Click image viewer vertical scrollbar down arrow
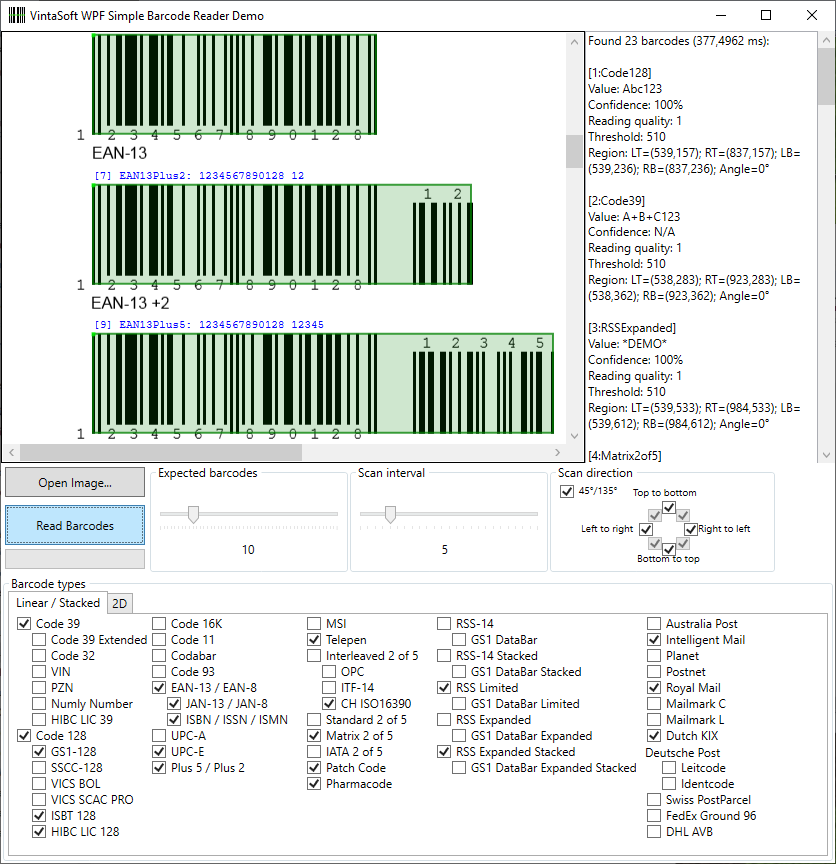 coord(574,436)
